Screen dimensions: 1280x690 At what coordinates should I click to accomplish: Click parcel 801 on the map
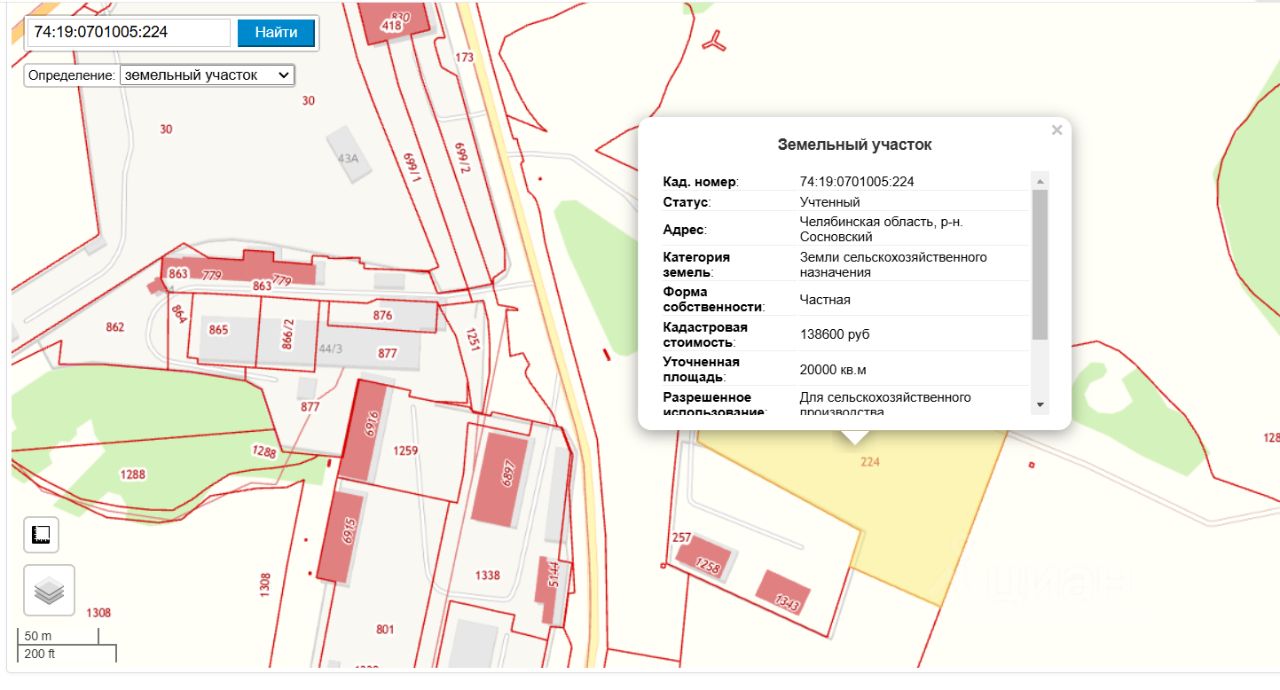click(x=385, y=629)
